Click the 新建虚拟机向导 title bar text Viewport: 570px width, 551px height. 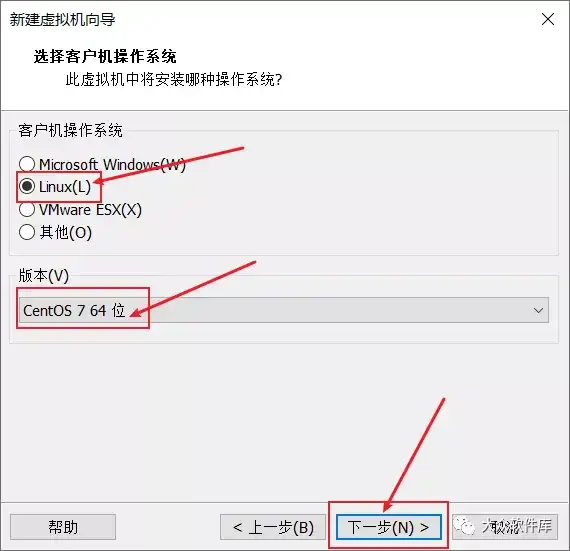62,20
